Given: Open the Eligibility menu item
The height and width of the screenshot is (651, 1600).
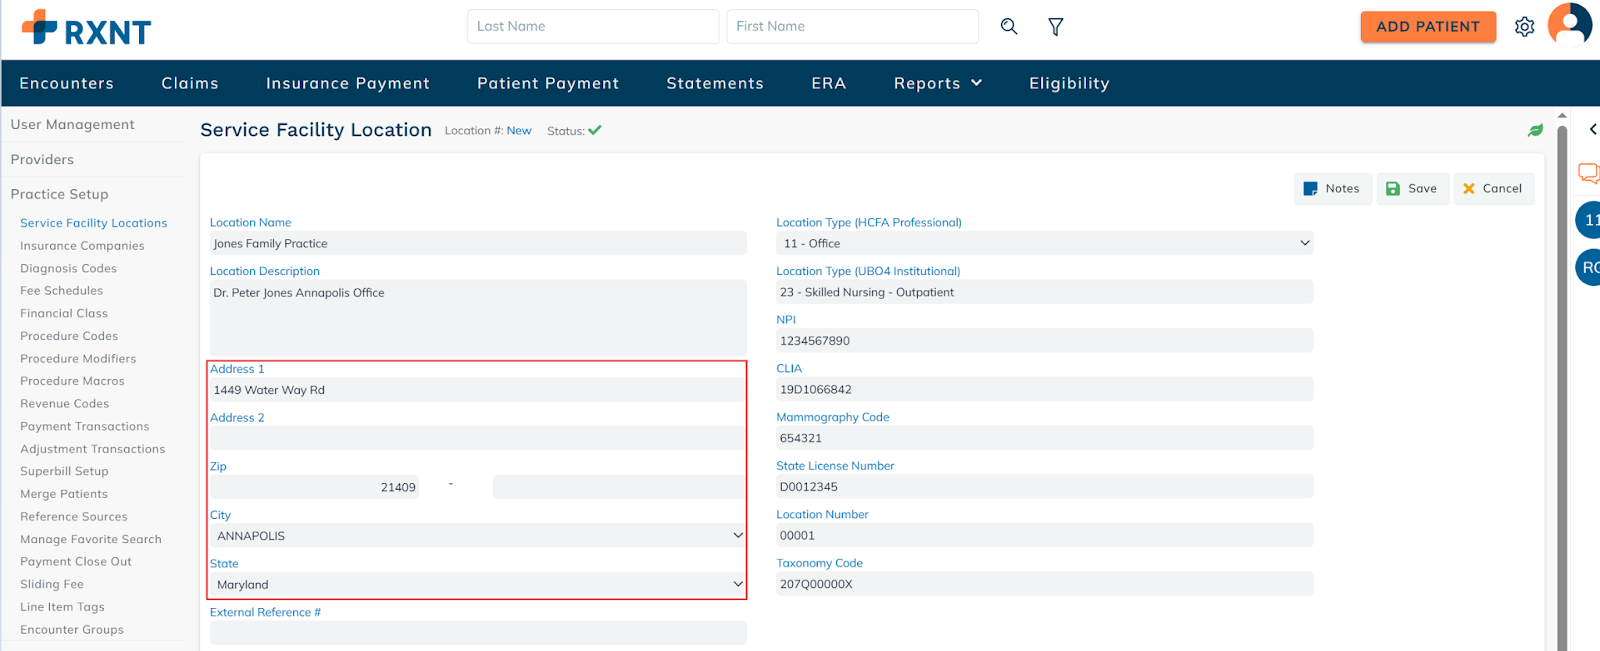Looking at the screenshot, I should click(x=1069, y=83).
